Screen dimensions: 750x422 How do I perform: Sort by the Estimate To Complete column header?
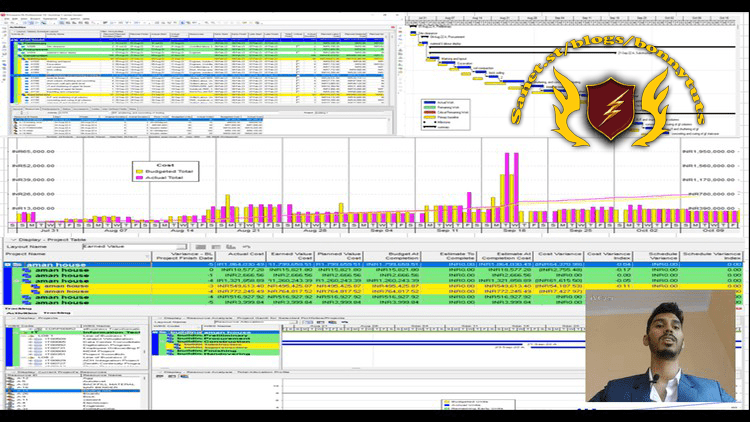pyautogui.click(x=448, y=256)
